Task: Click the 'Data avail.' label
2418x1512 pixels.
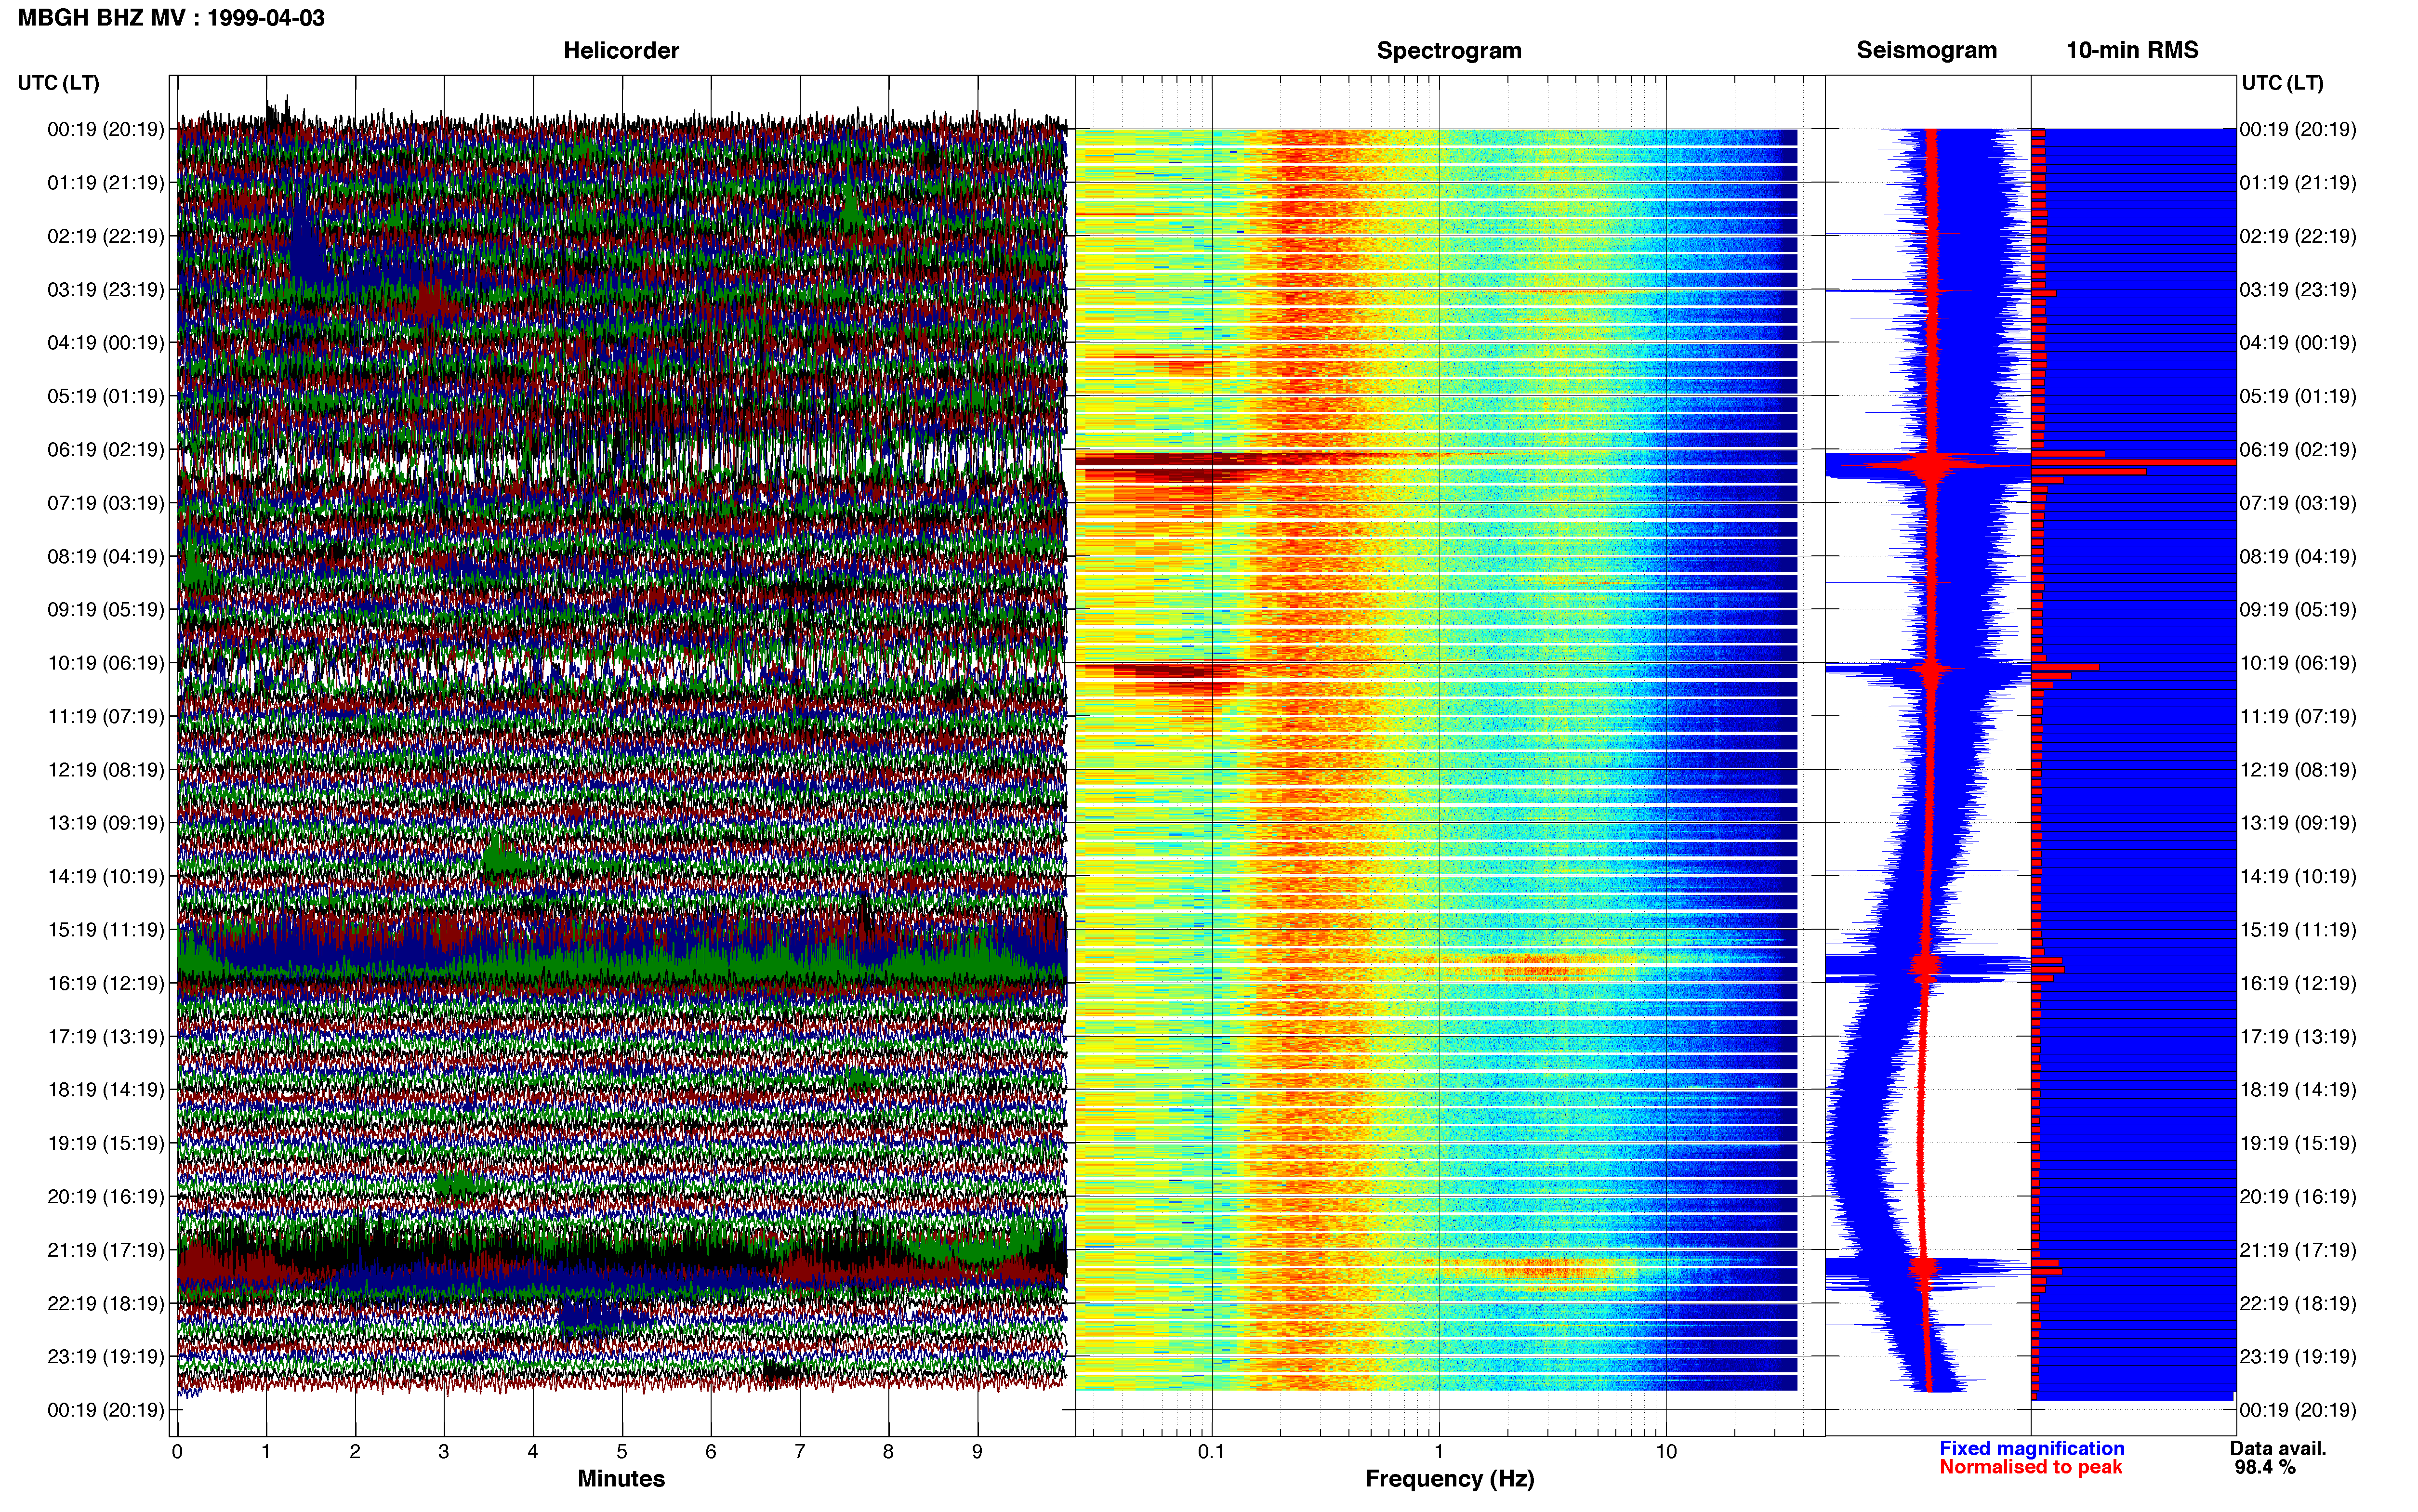Action: click(x=2278, y=1448)
